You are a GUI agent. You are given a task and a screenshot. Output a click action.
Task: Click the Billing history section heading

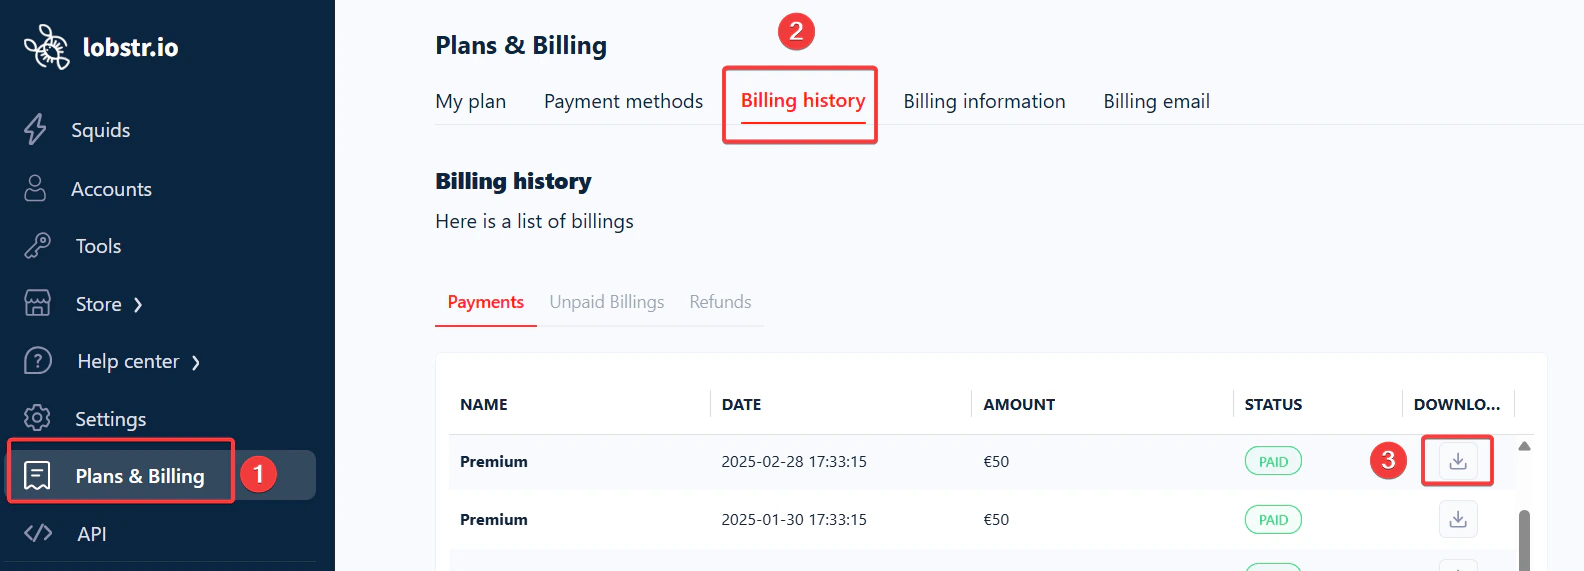(513, 181)
